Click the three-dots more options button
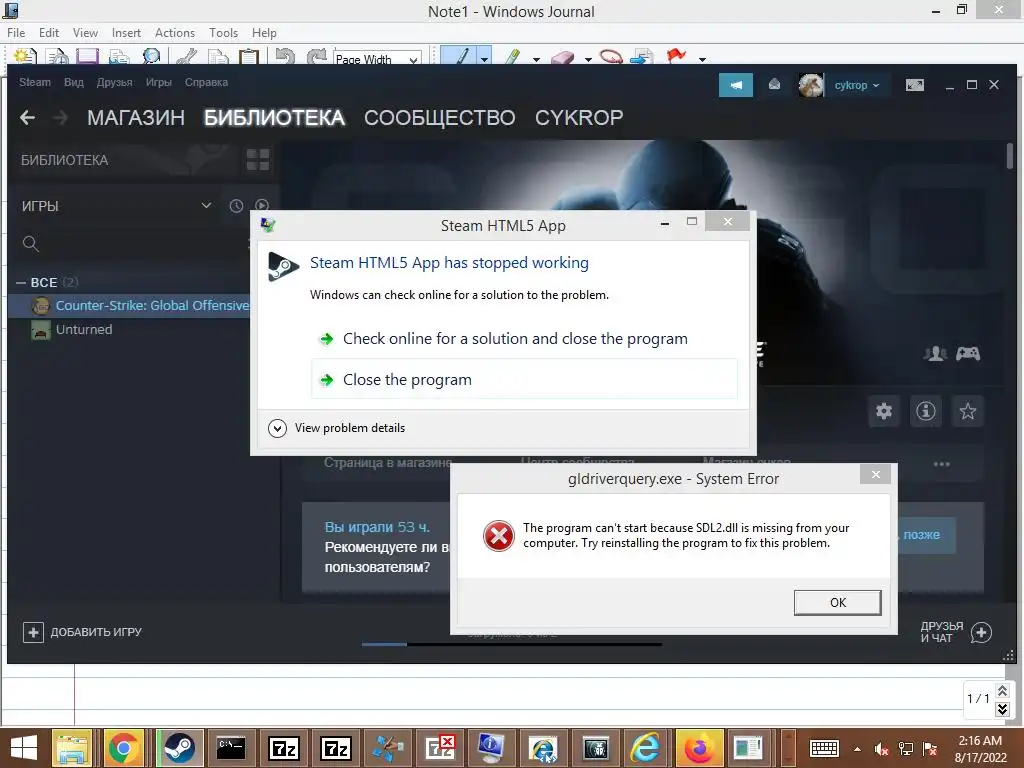Image resolution: width=1024 pixels, height=768 pixels. 942,464
